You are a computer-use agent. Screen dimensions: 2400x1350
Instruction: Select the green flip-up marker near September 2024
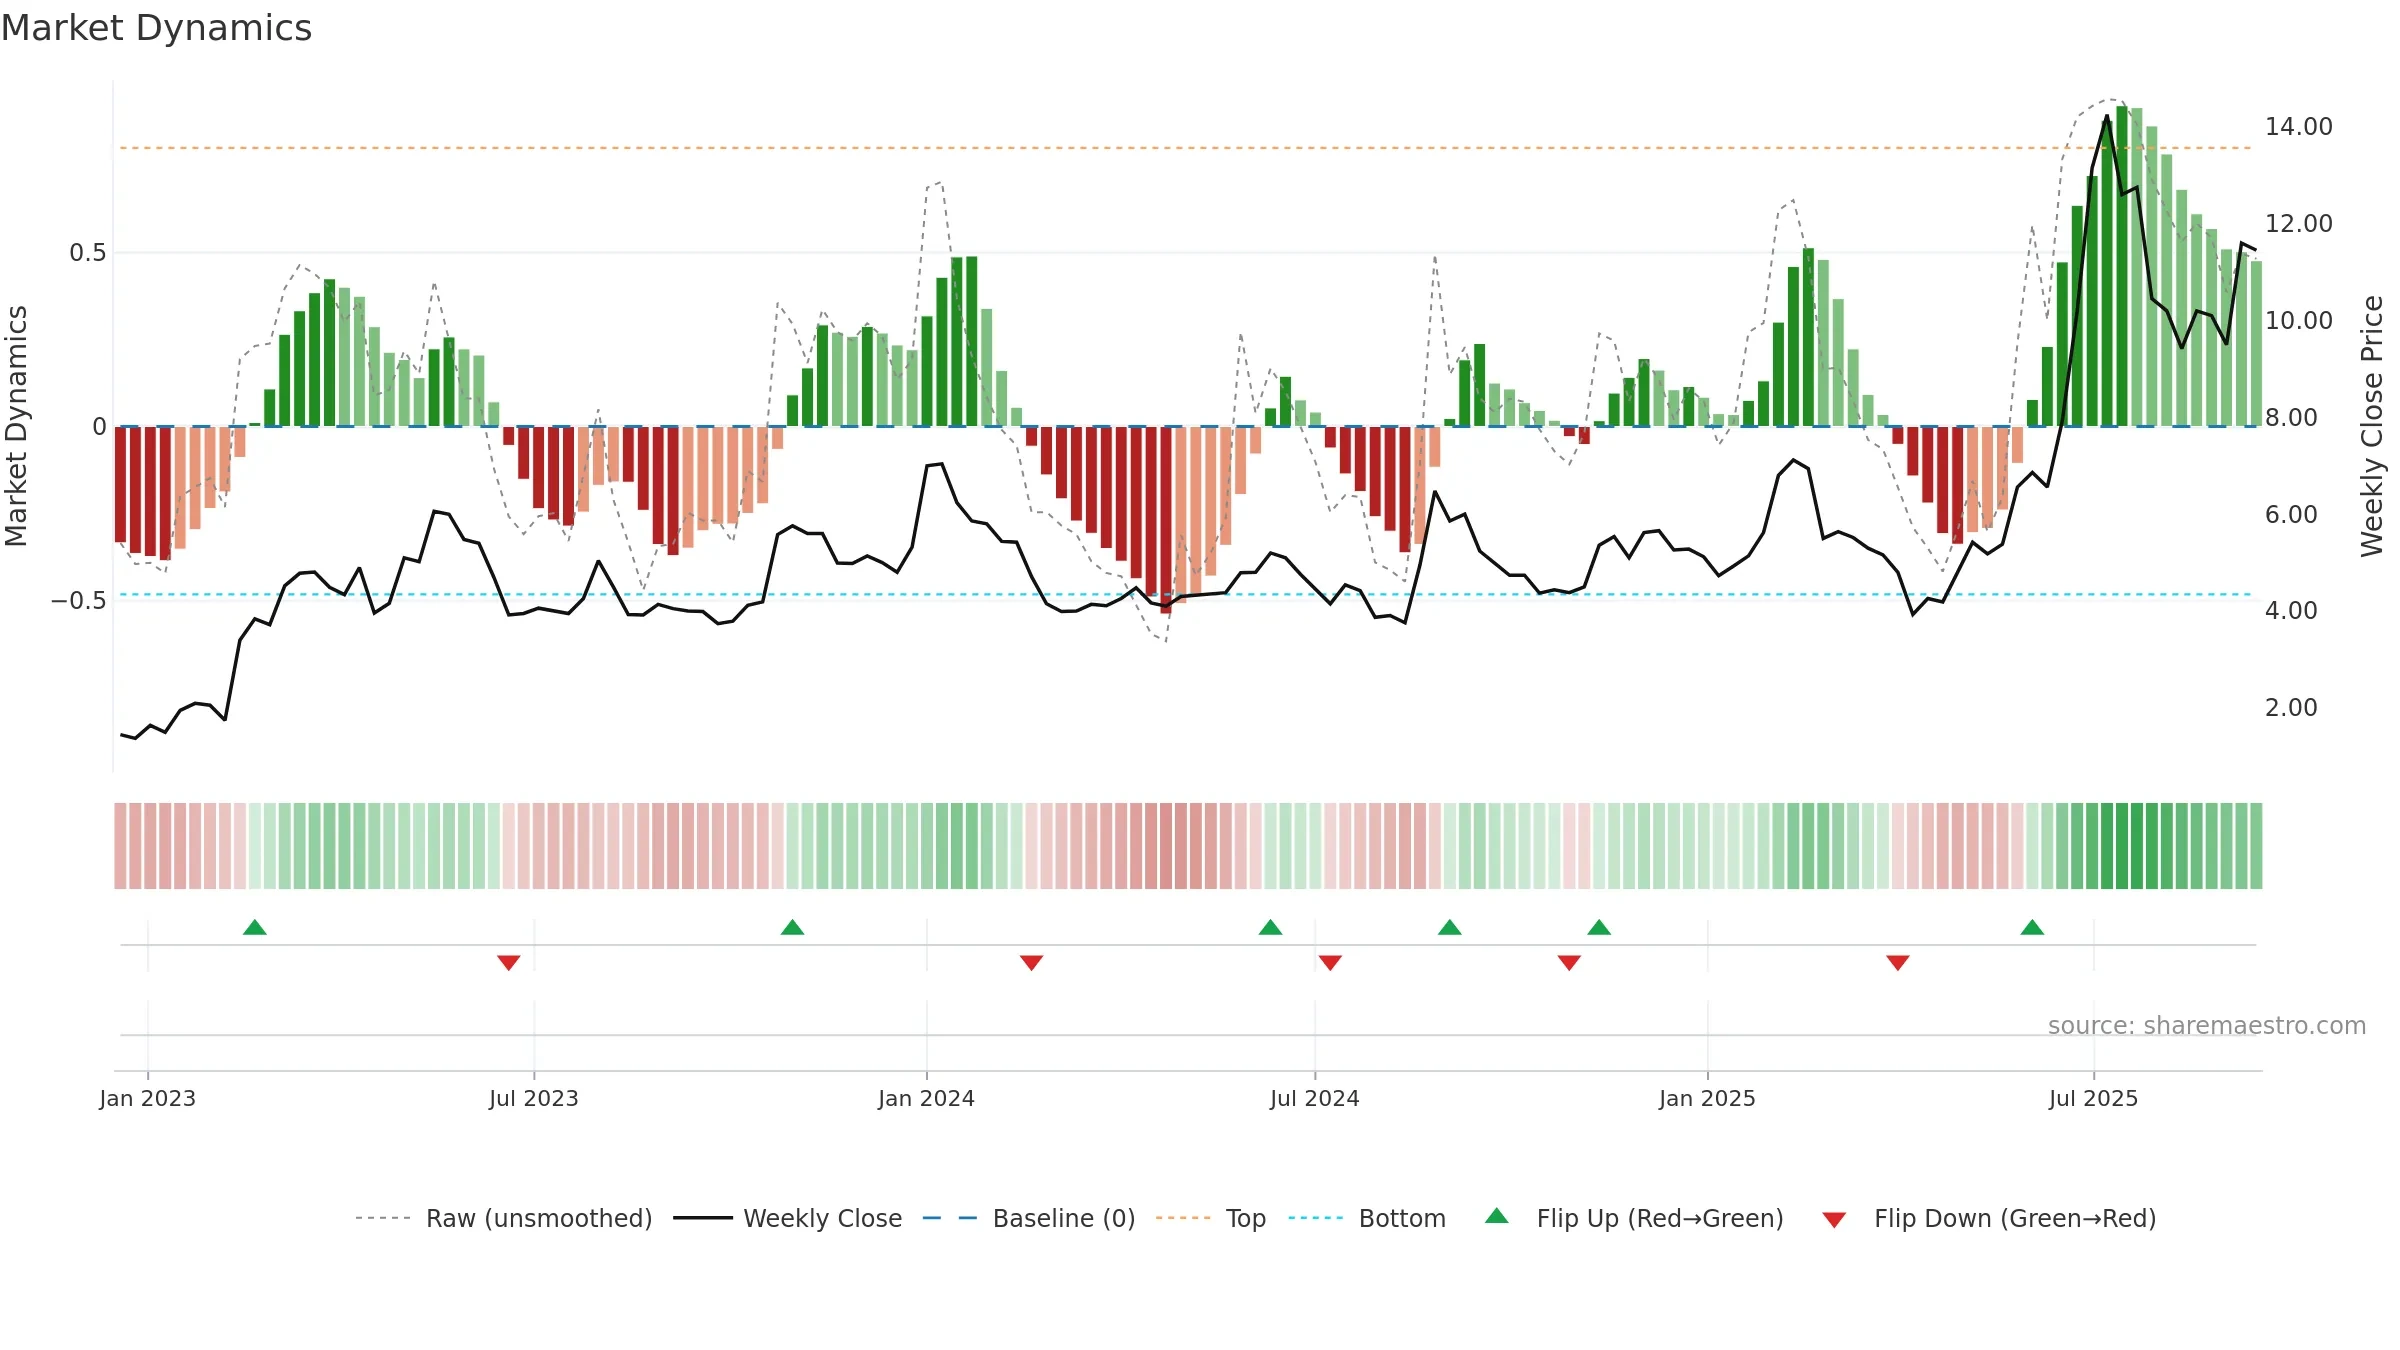pyautogui.click(x=1450, y=927)
